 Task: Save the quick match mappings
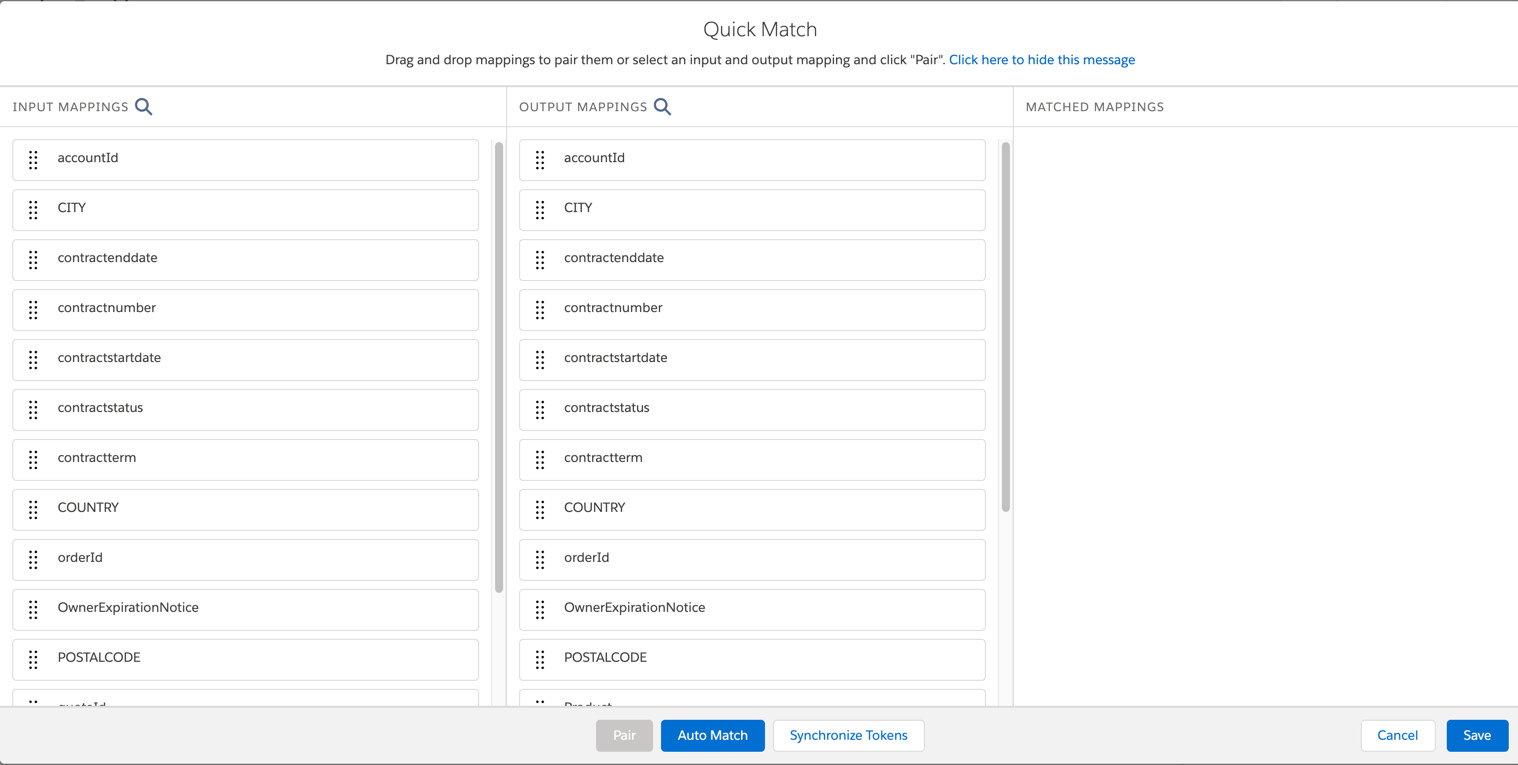click(1476, 735)
